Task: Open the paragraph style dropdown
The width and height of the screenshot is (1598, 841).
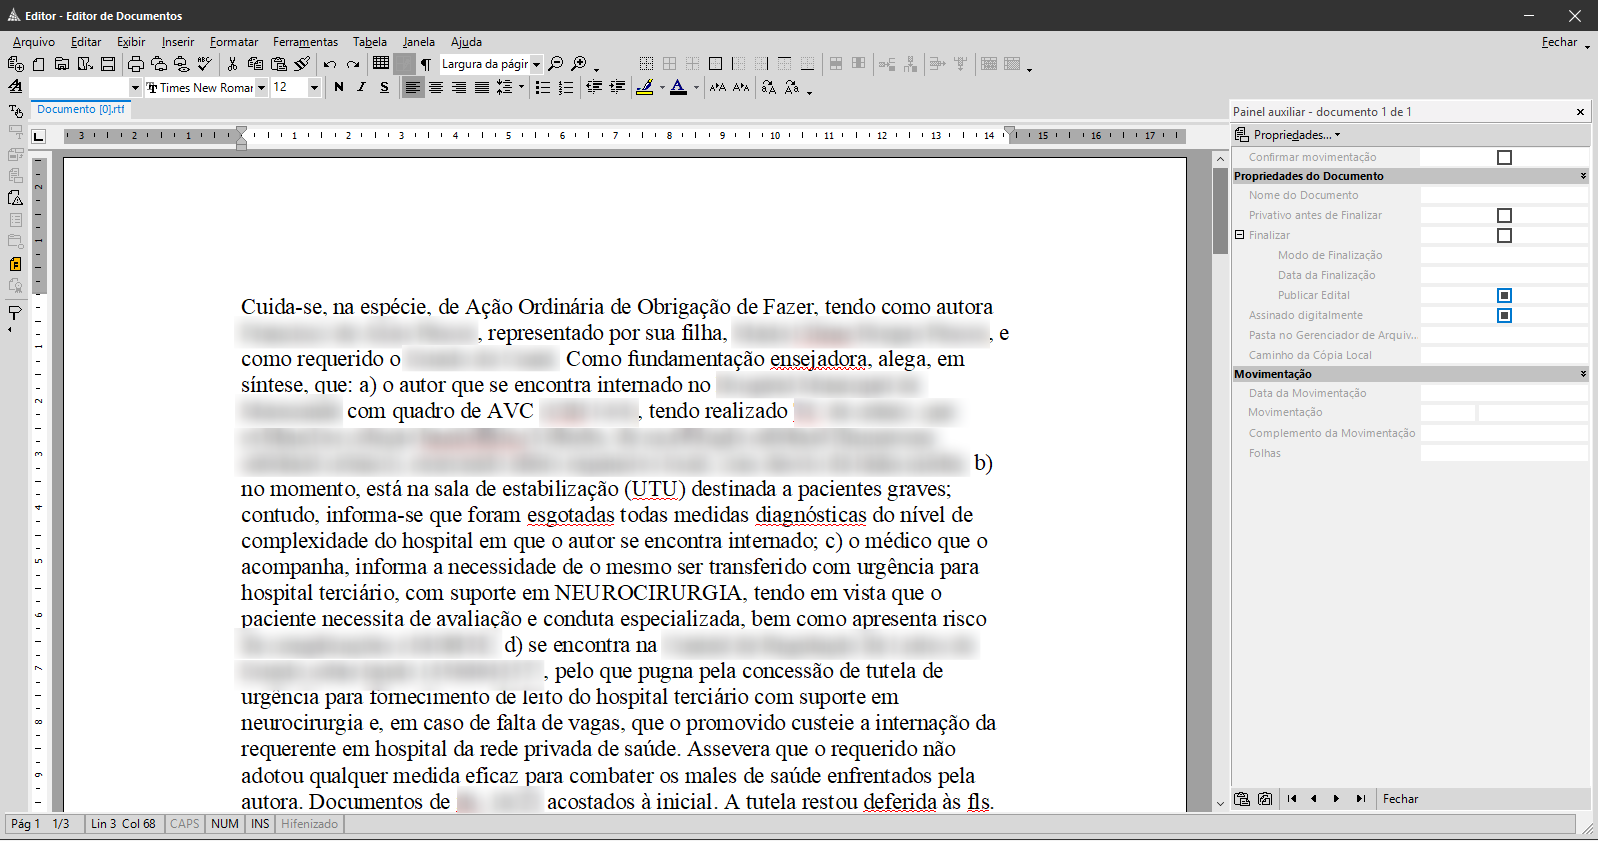Action: 135,87
